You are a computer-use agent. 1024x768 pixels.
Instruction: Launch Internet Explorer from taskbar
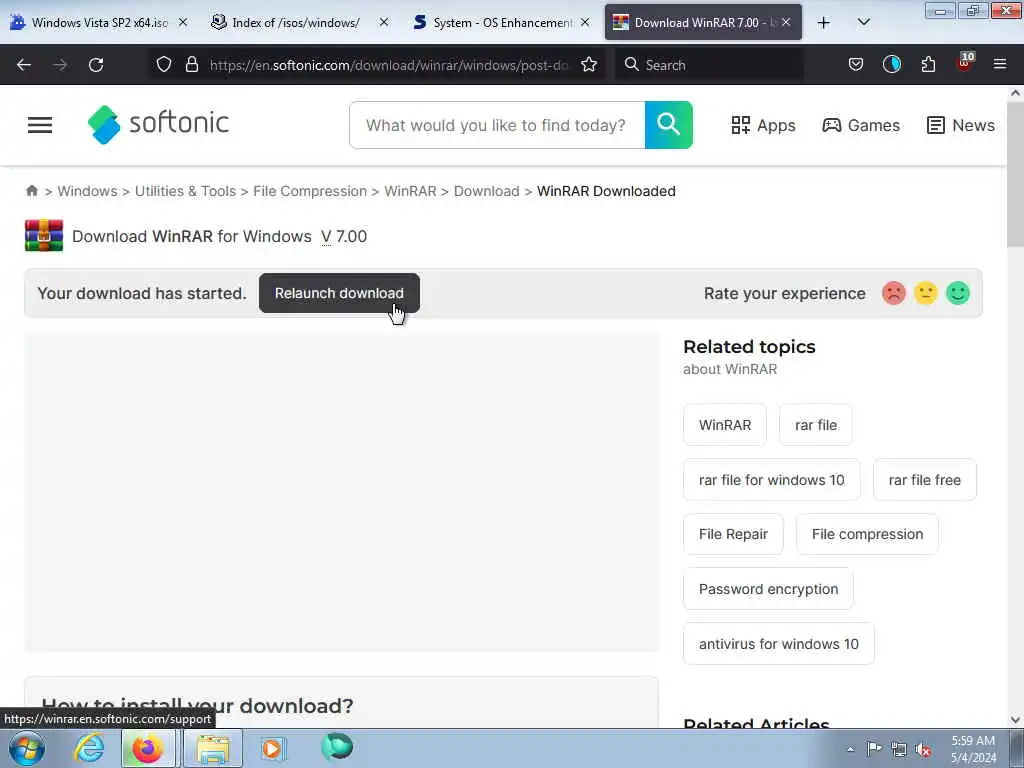click(x=88, y=748)
